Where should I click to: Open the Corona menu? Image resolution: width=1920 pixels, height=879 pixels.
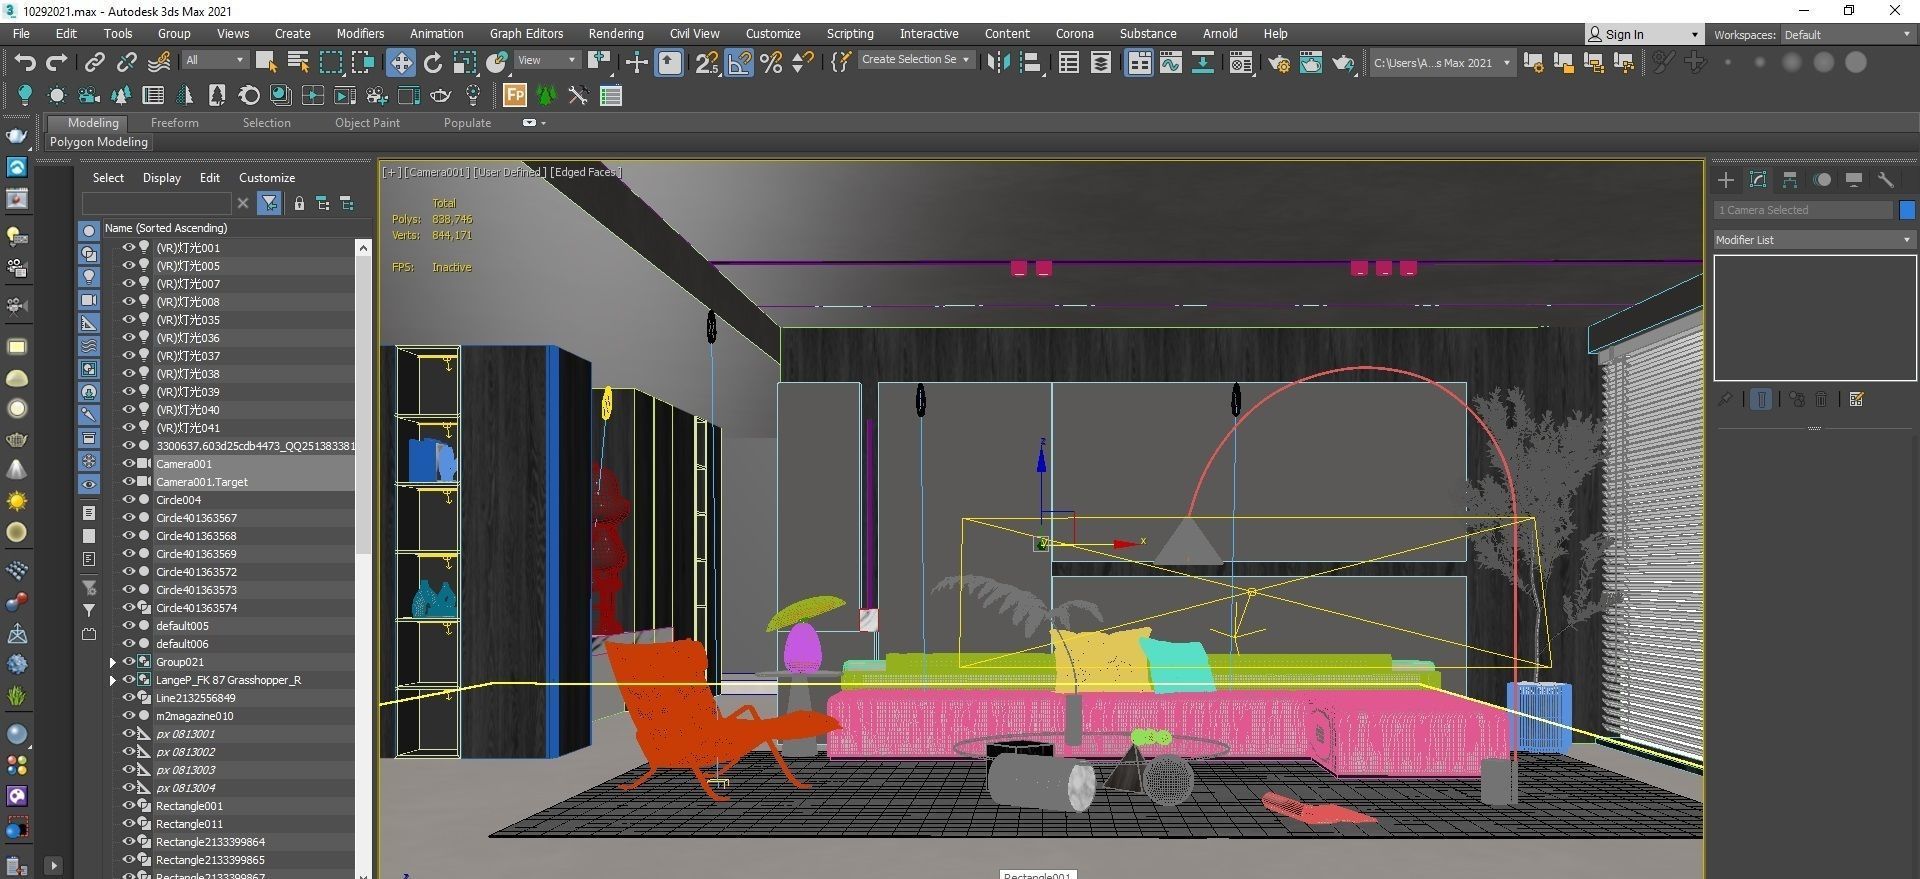coord(1074,34)
